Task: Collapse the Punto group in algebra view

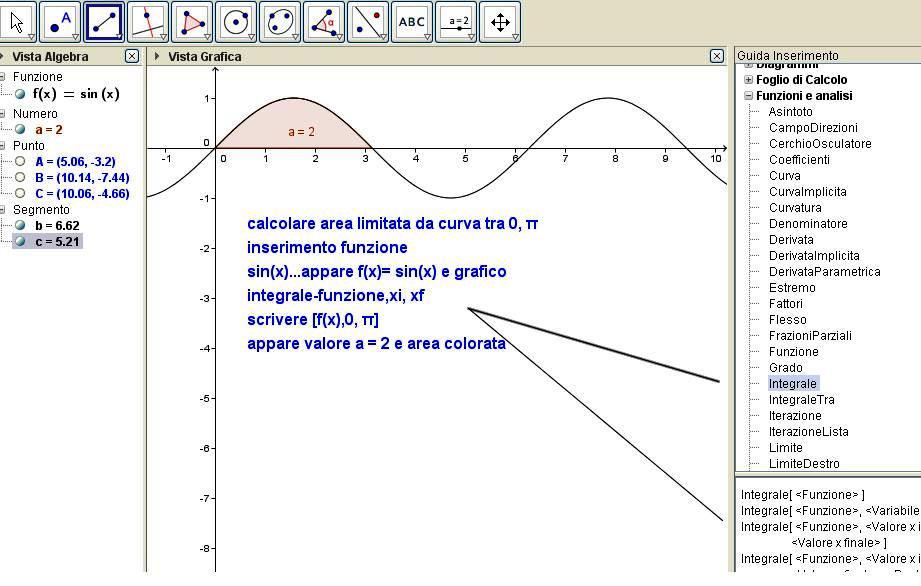Action: coord(2,146)
